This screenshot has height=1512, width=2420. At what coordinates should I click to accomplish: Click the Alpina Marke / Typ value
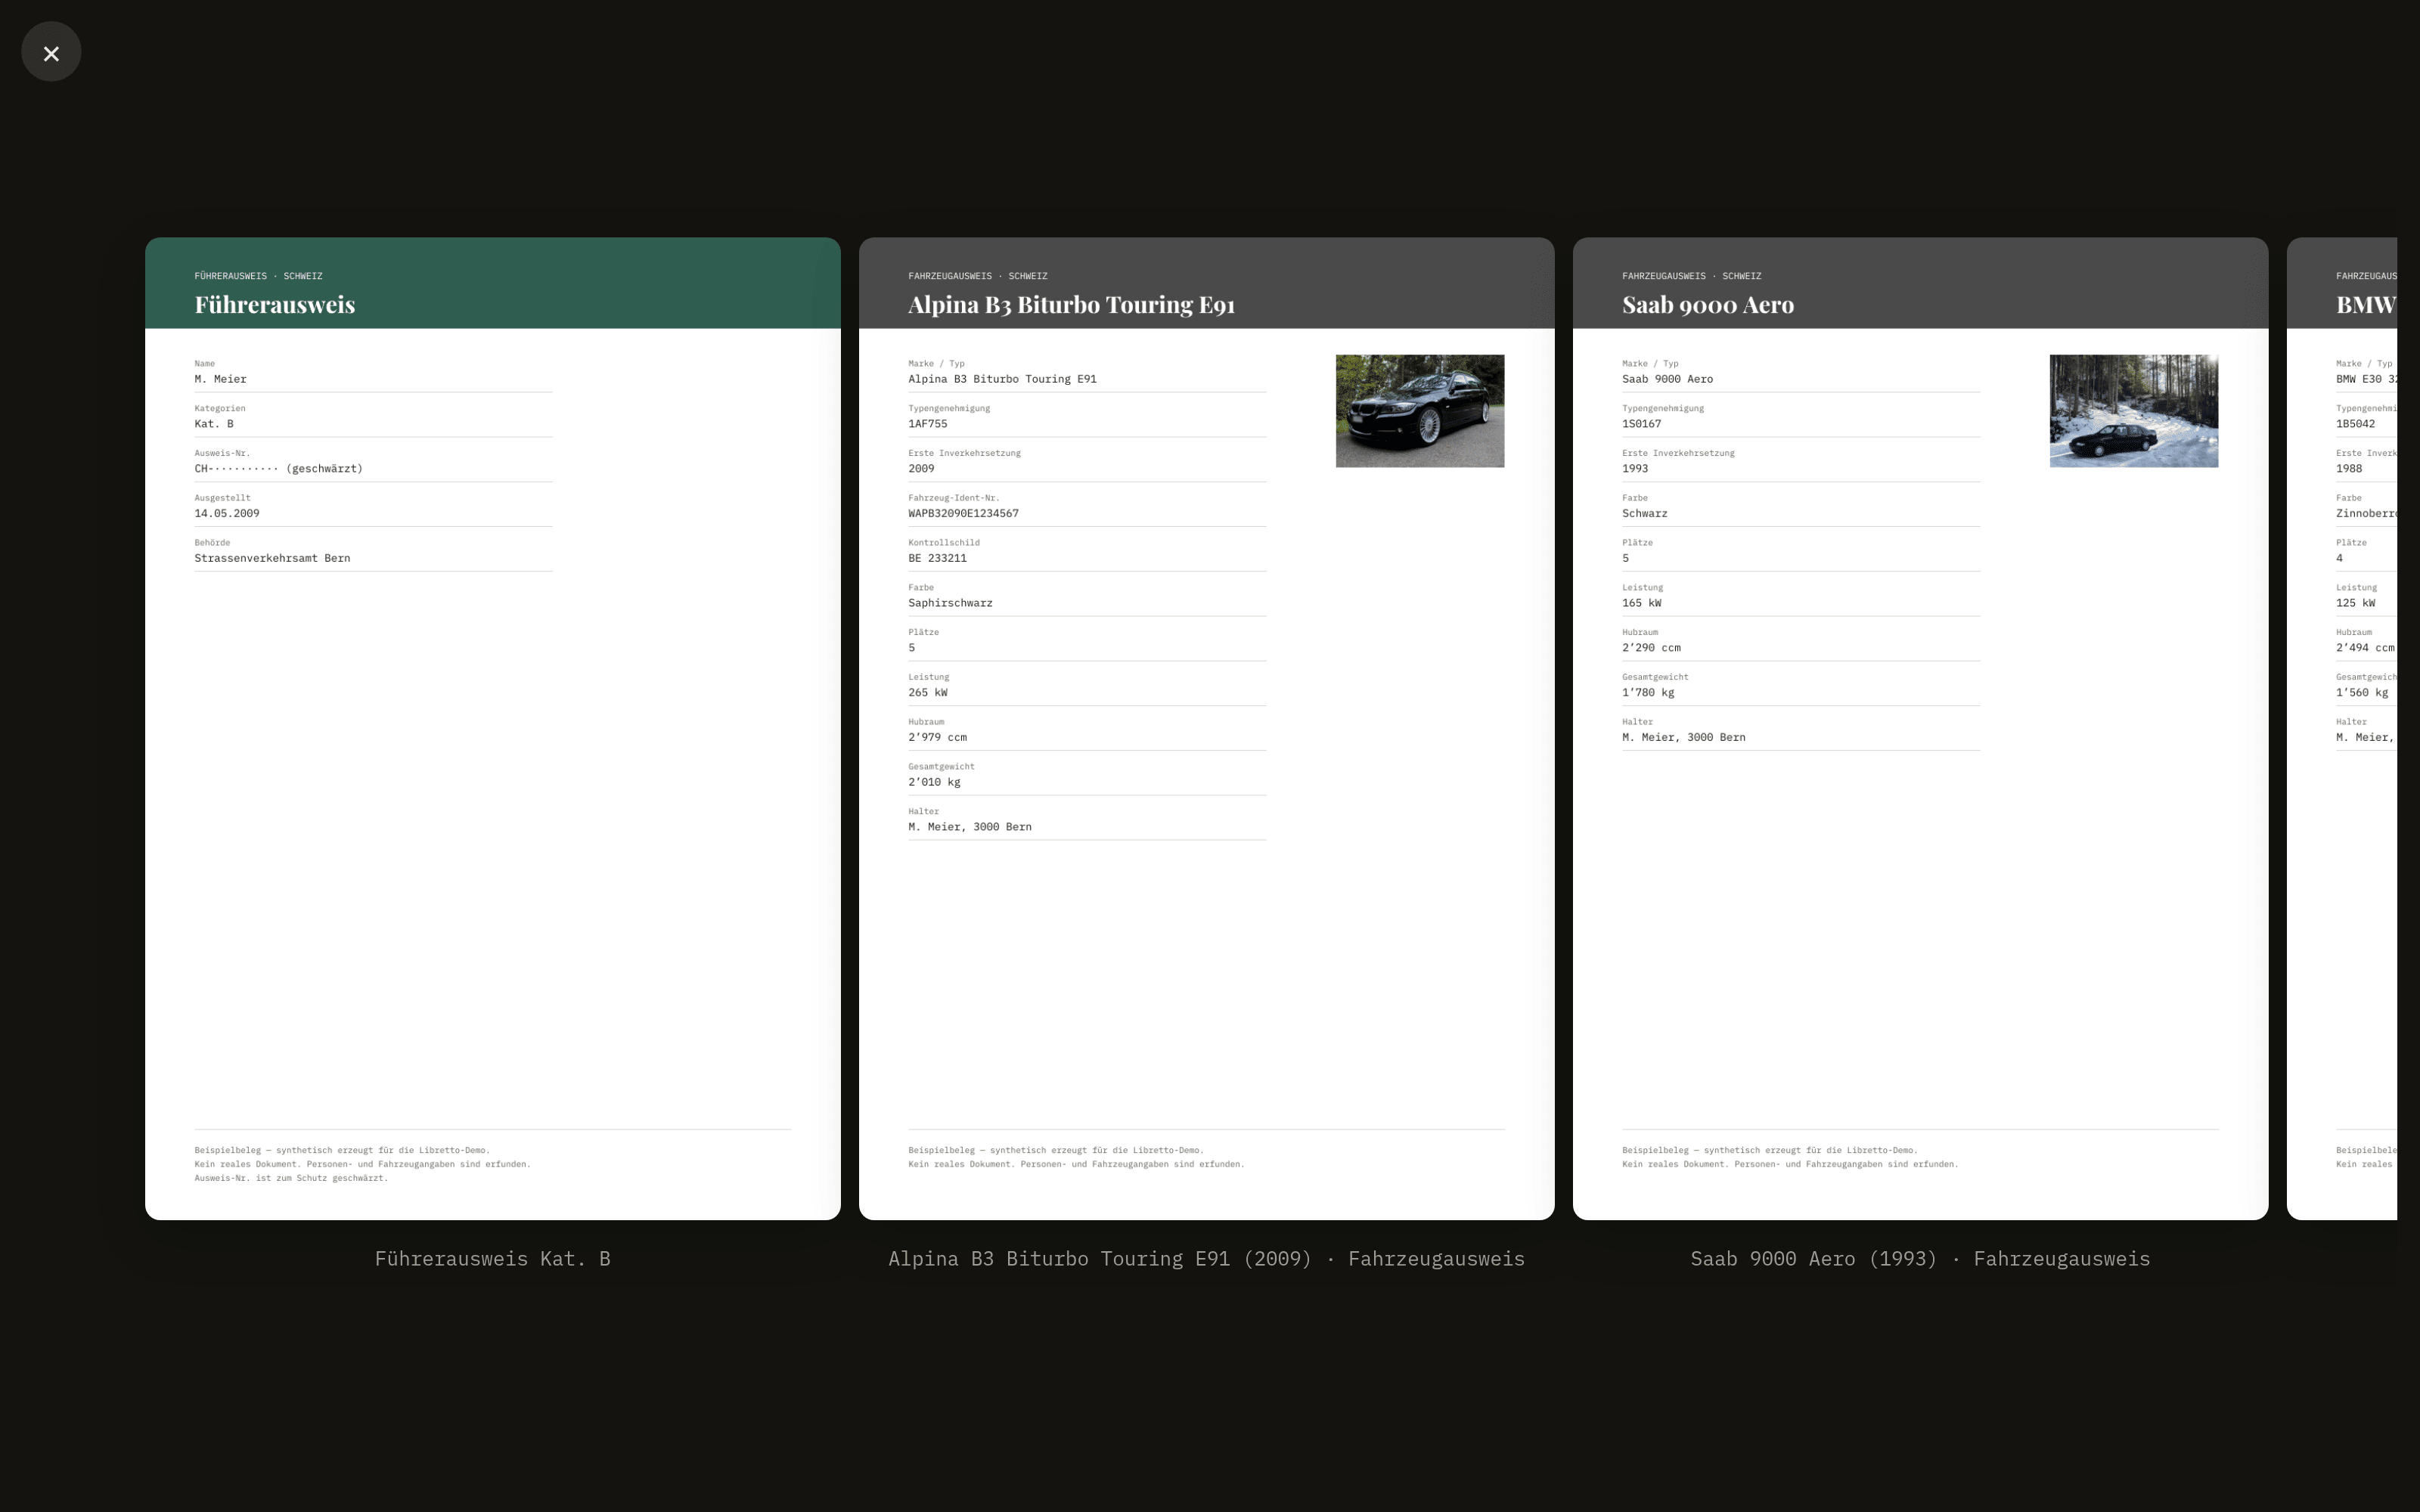[x=1002, y=379]
